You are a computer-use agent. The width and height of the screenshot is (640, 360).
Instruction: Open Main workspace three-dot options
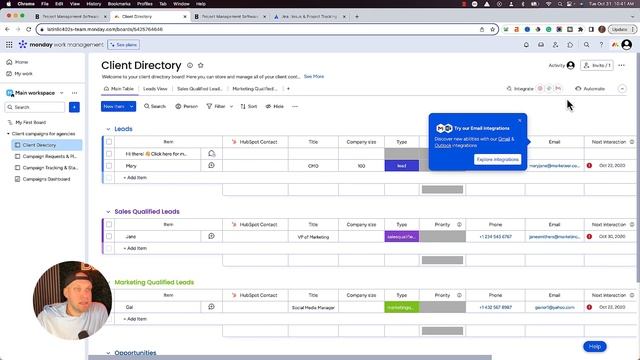[x=74, y=93]
